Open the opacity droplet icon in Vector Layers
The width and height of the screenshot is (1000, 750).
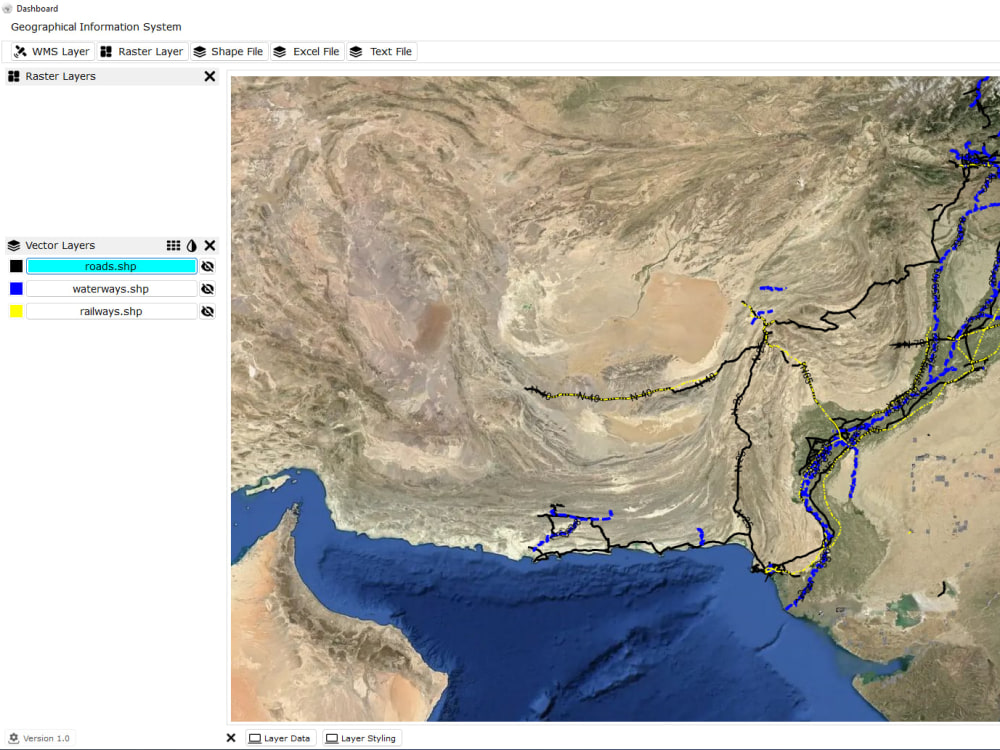point(192,246)
